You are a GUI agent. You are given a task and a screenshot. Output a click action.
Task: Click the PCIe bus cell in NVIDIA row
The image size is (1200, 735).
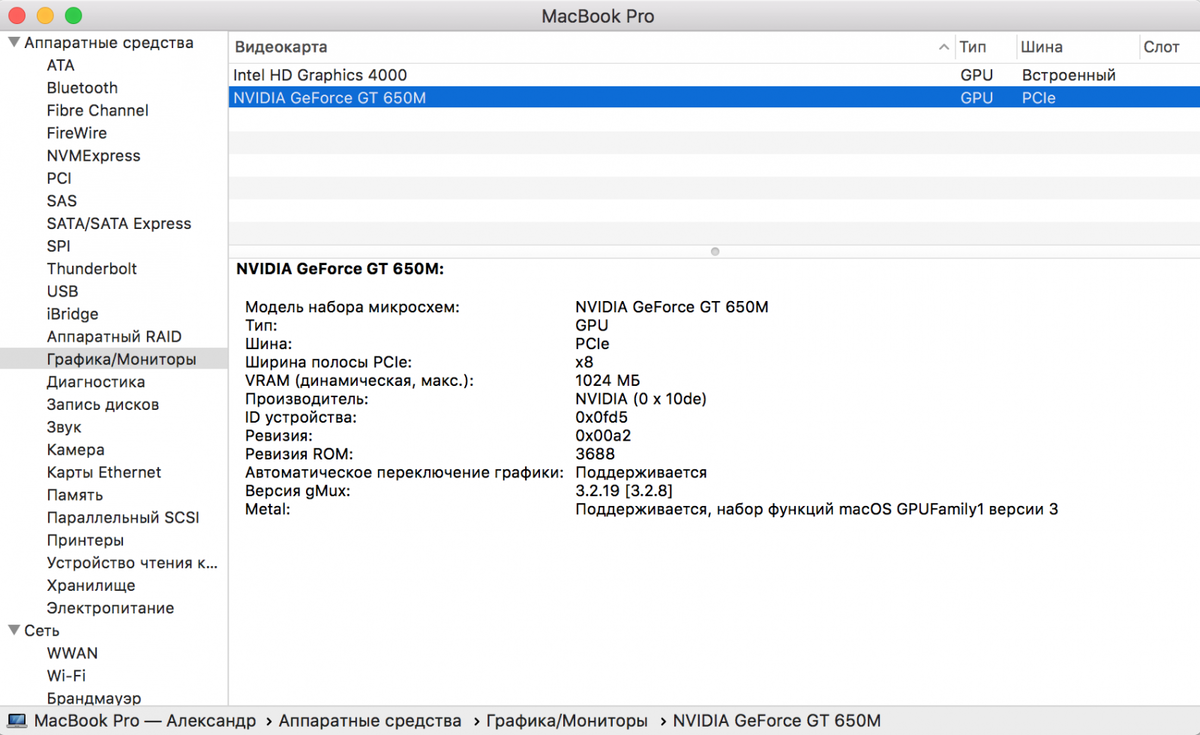point(1038,98)
